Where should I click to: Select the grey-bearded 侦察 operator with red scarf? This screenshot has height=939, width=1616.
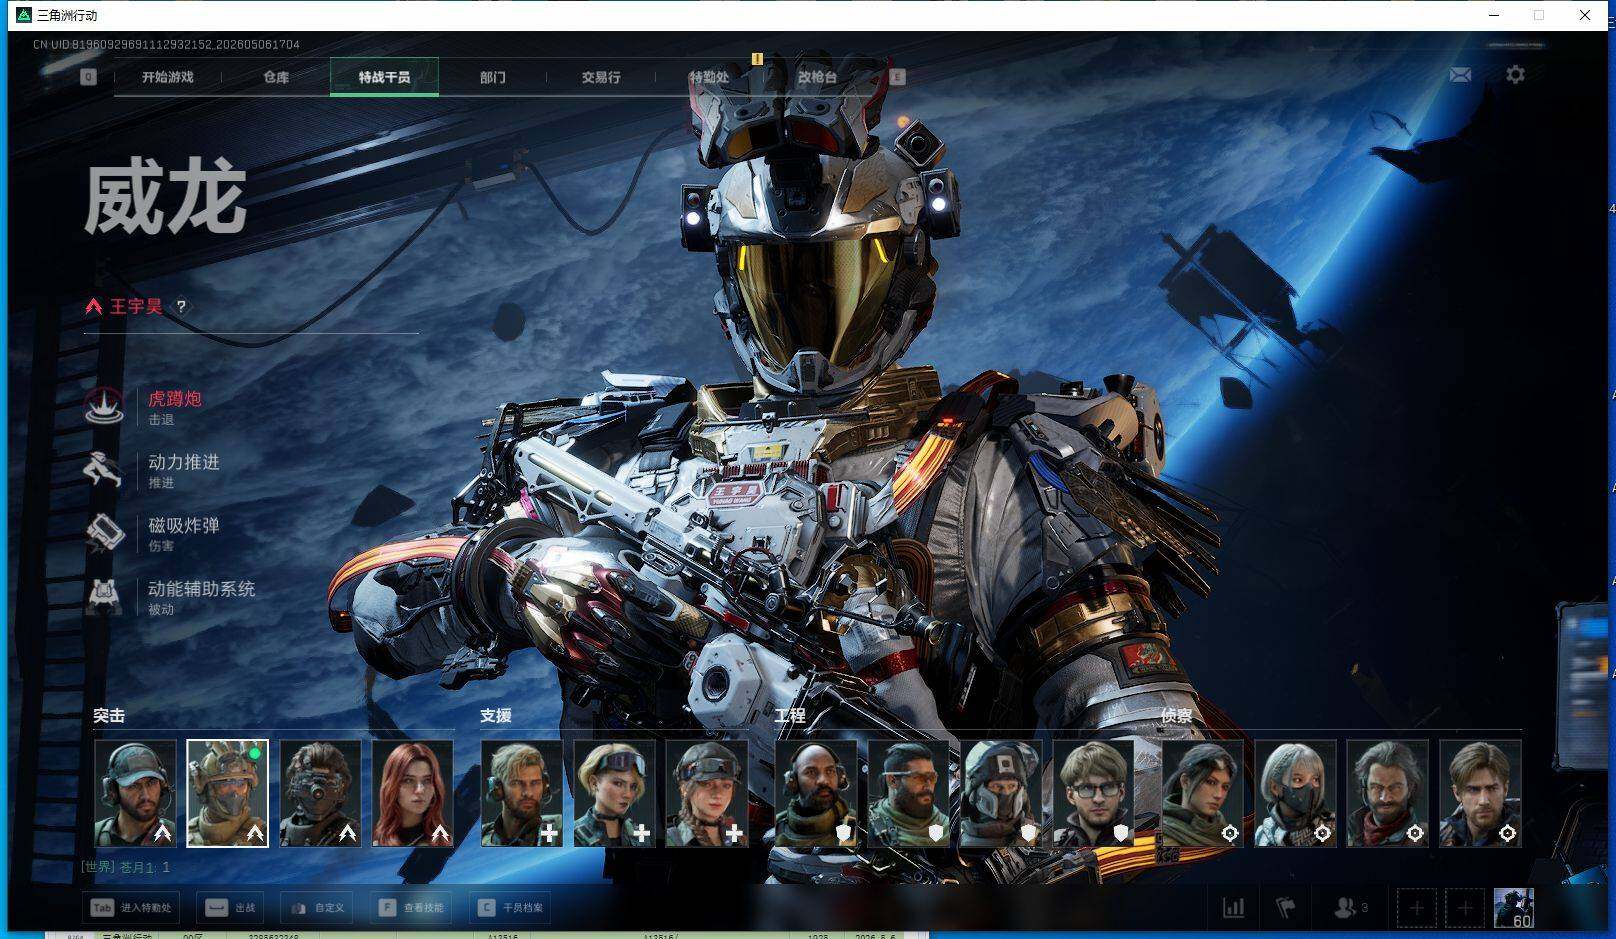pos(1387,793)
